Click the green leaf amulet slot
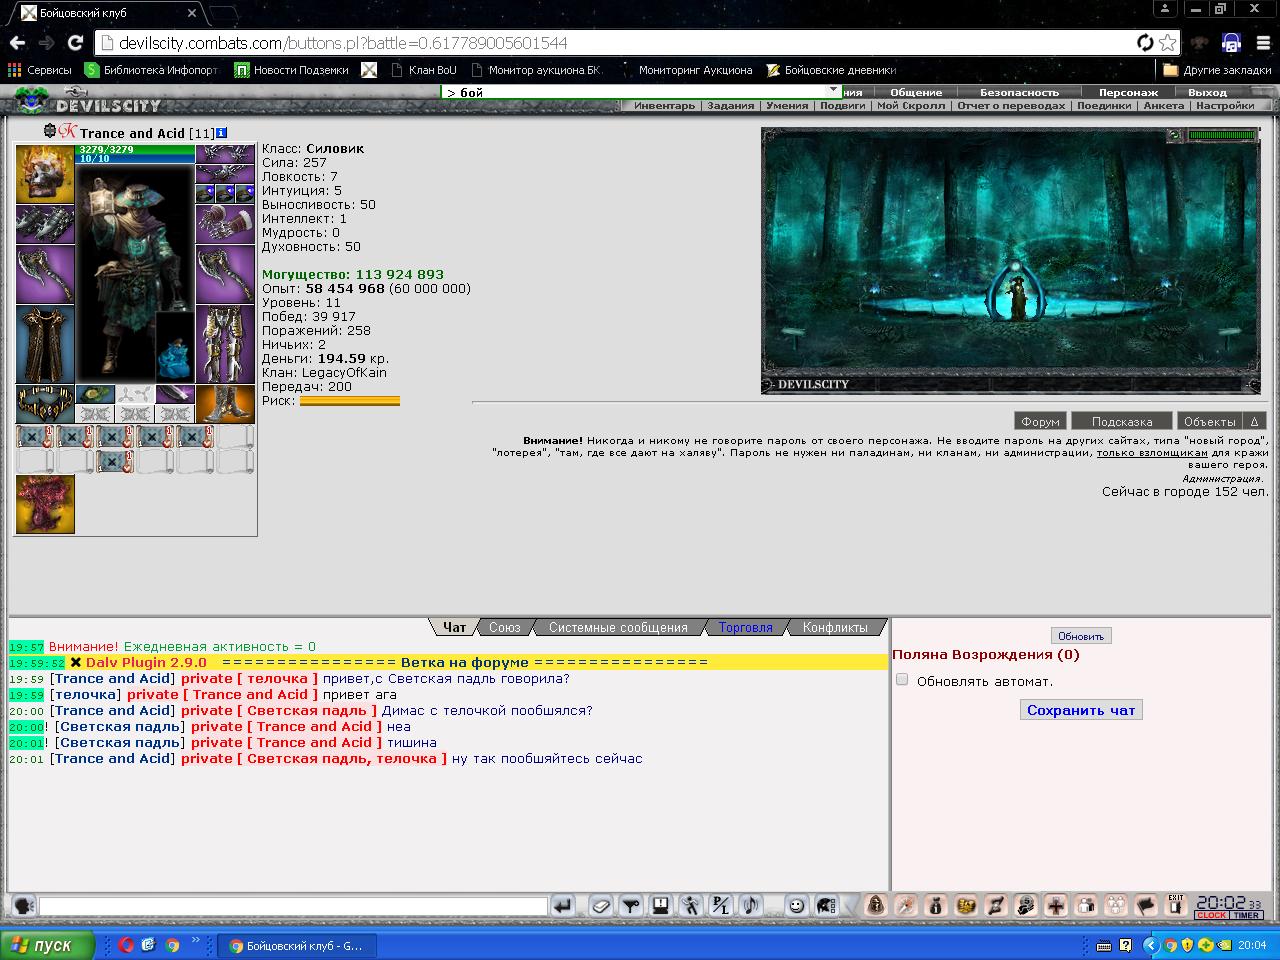 (x=95, y=394)
